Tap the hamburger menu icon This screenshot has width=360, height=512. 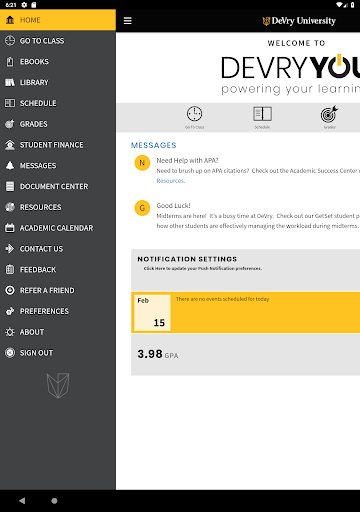[x=128, y=21]
